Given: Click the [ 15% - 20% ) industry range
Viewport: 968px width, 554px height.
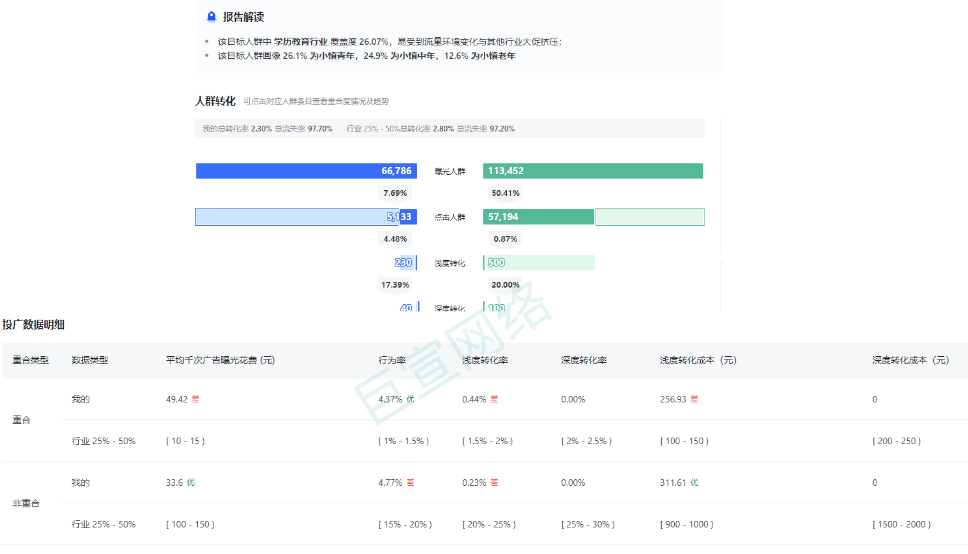Looking at the screenshot, I should 405,524.
